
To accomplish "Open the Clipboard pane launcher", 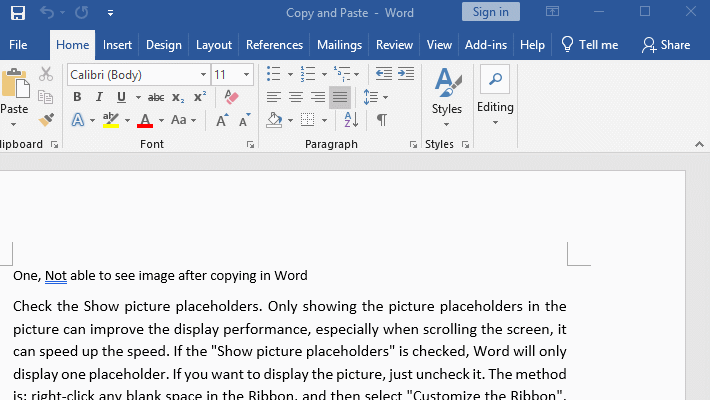I will (x=54, y=145).
